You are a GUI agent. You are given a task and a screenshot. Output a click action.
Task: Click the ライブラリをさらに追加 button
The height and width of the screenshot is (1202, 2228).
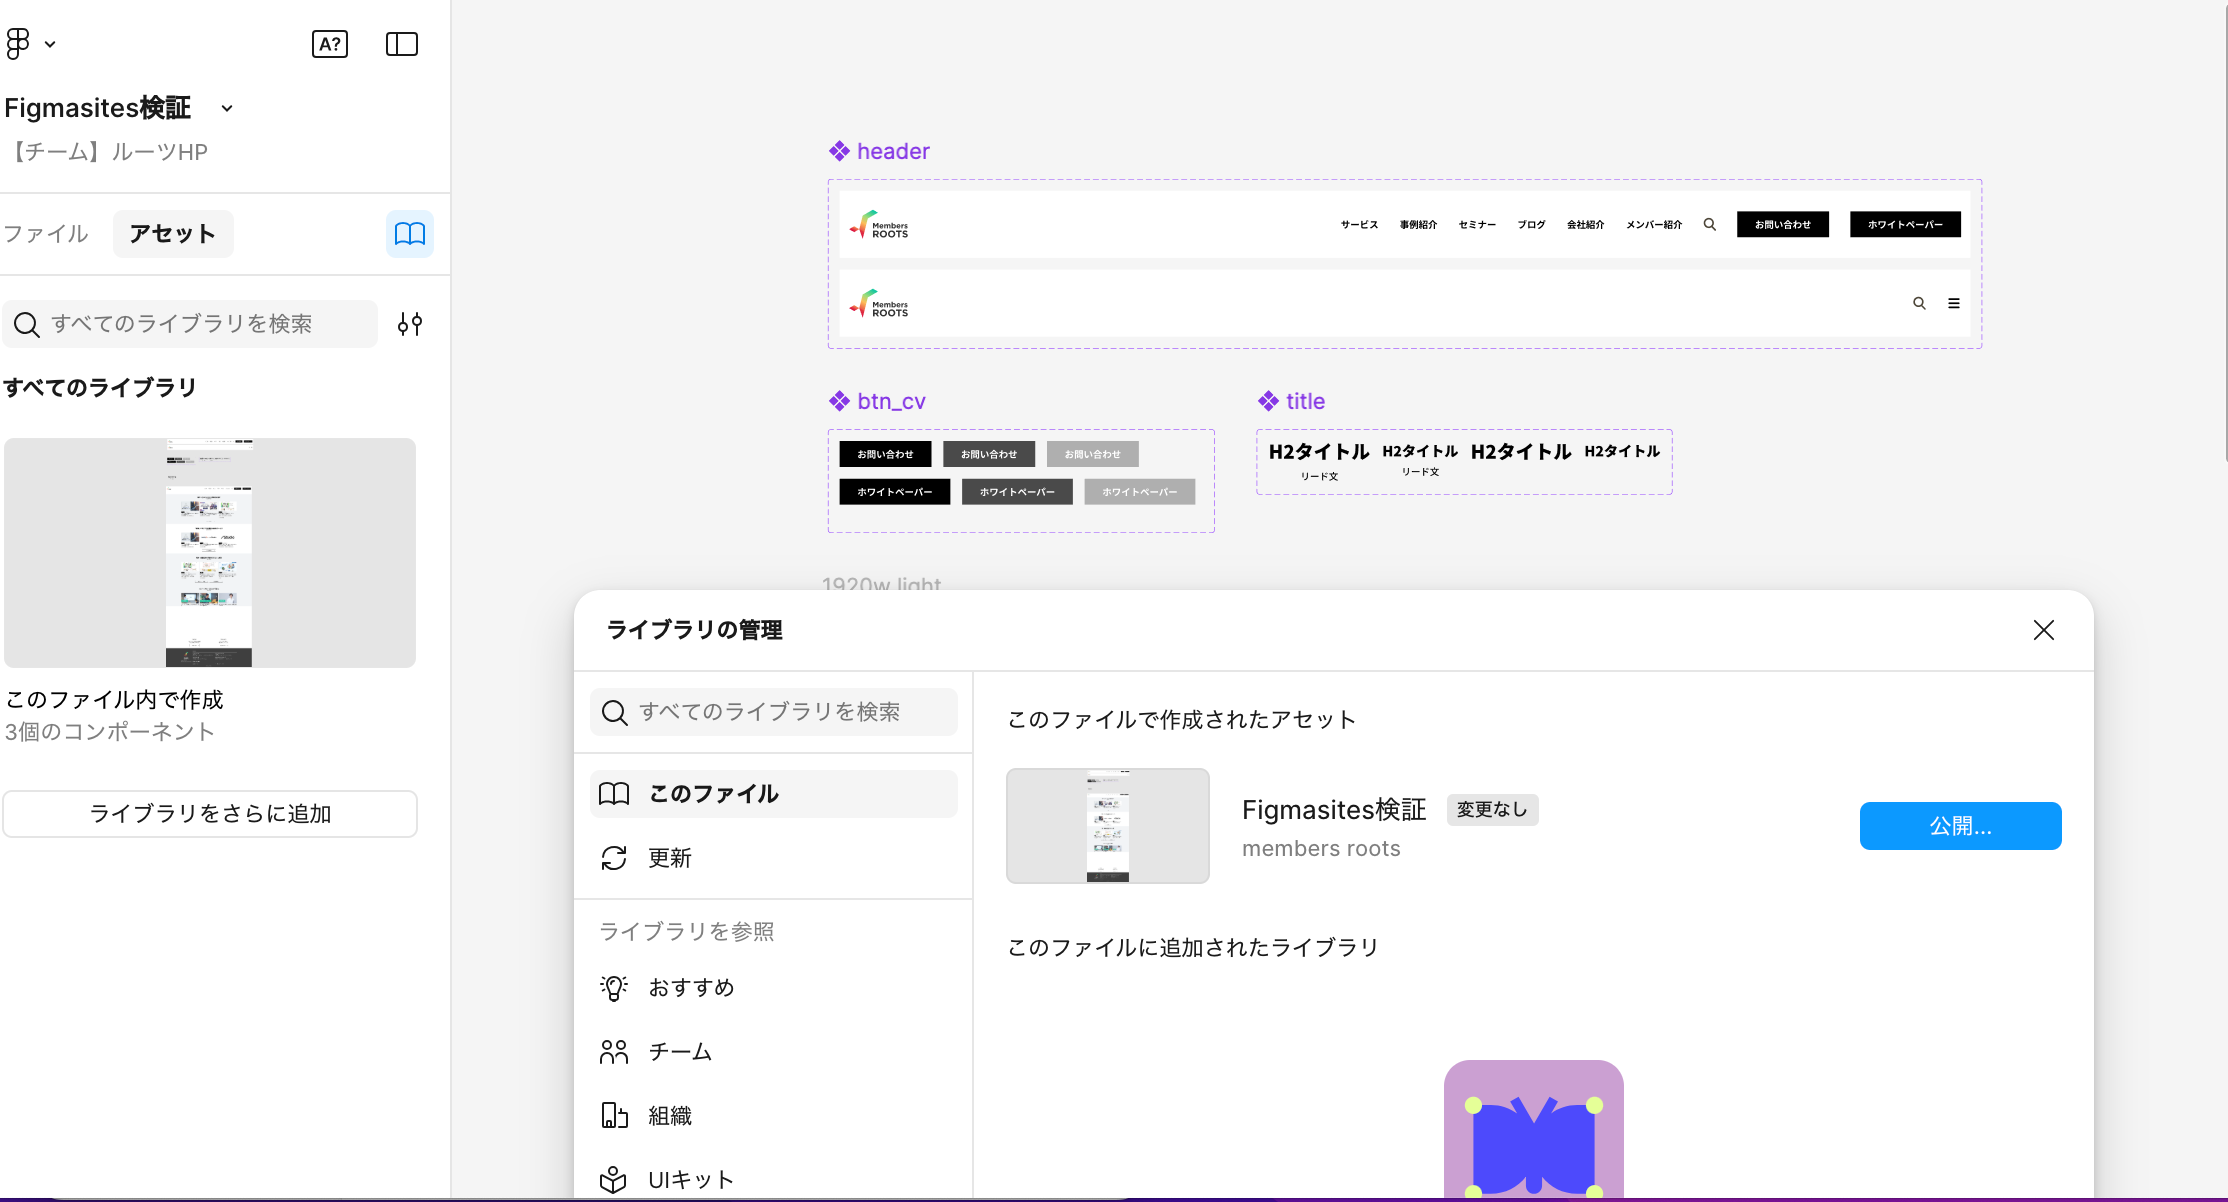(210, 814)
